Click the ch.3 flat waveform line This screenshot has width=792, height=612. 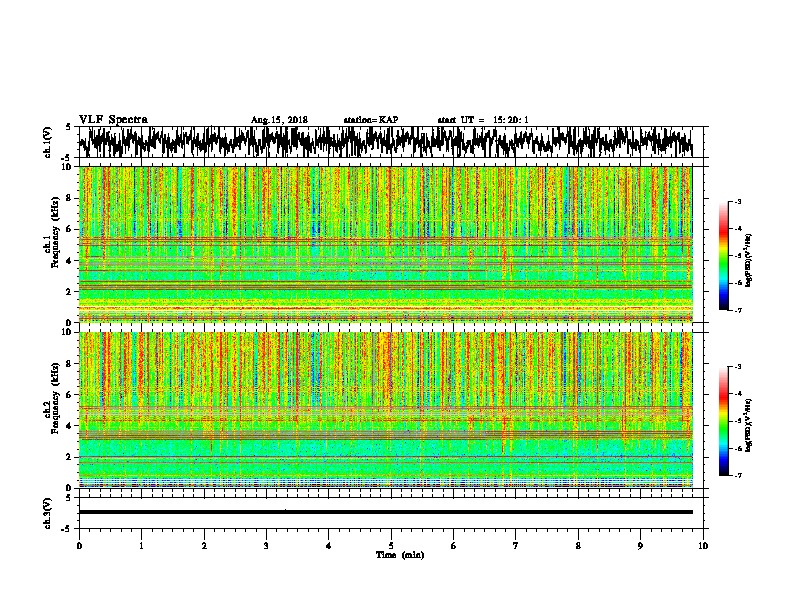[x=385, y=512]
